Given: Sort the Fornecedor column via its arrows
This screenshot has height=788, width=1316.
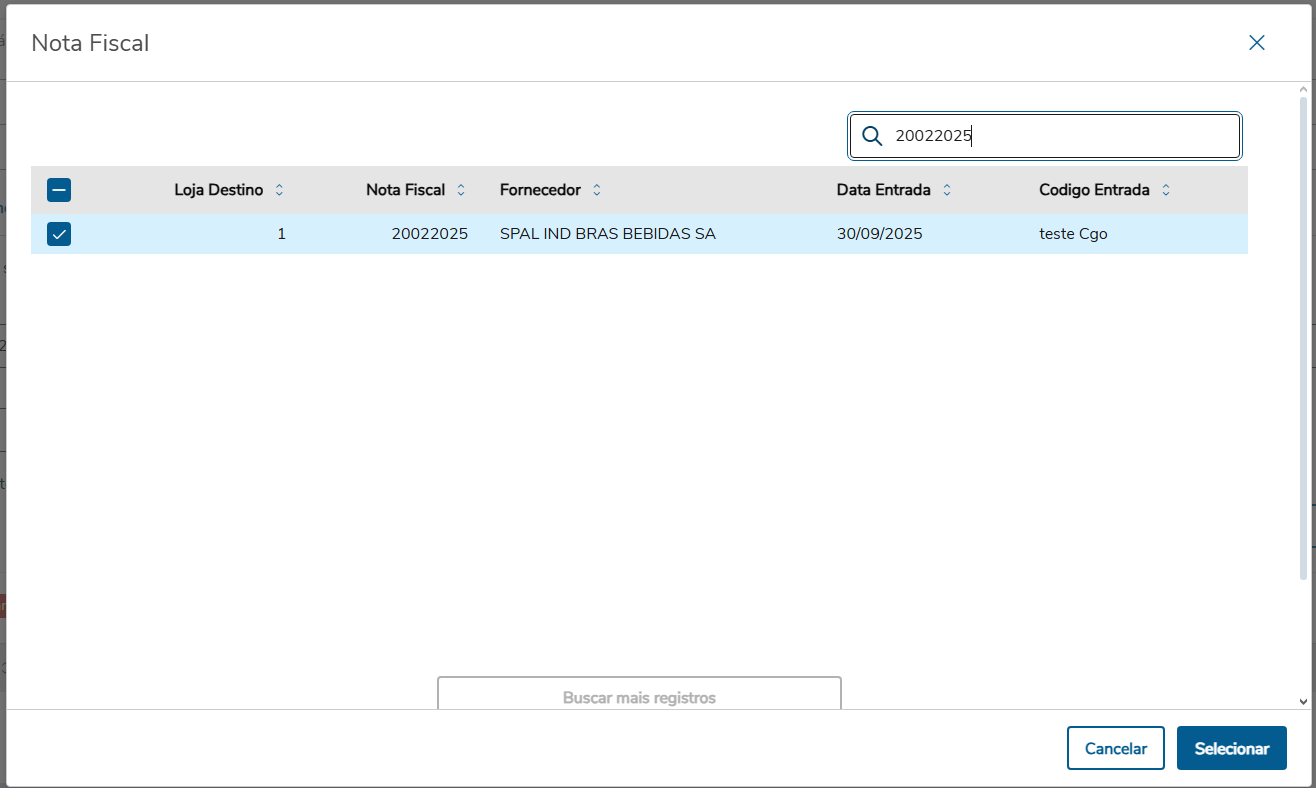Looking at the screenshot, I should point(597,190).
